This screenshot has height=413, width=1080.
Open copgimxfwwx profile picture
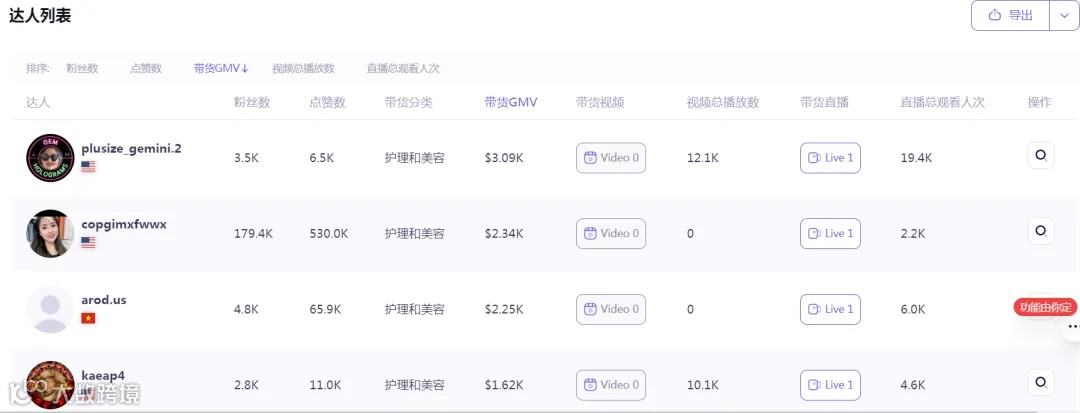click(50, 234)
